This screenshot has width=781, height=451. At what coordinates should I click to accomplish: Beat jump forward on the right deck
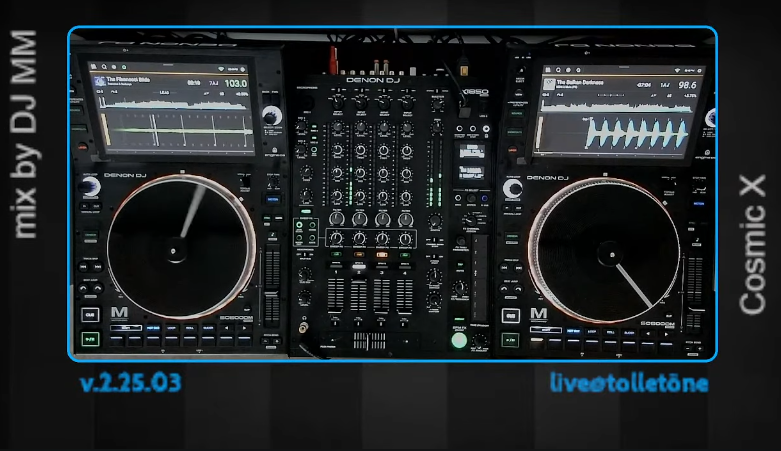(518, 289)
